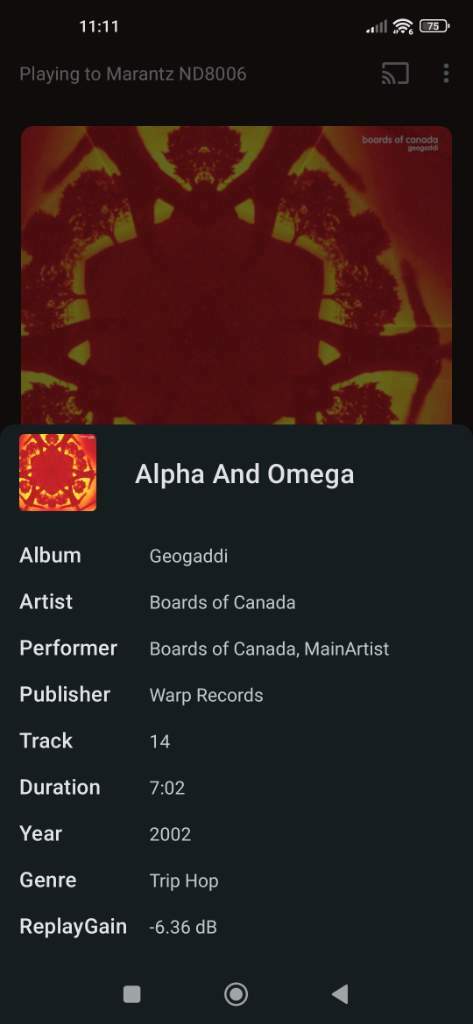Tap the Playing to Marantz ND8006 text
The image size is (473, 1024).
click(133, 74)
